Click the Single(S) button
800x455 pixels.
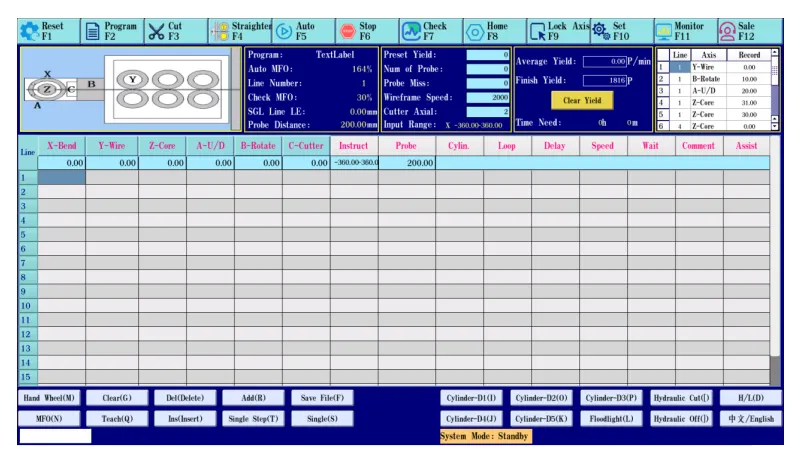(x=322, y=419)
